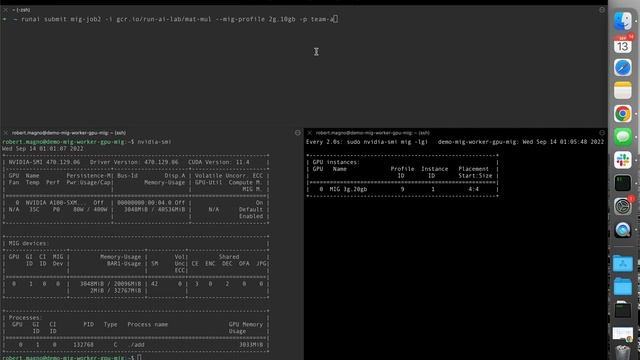The height and width of the screenshot is (360, 640).
Task: Open the plain blue folder in the dock
Action: coord(622,287)
